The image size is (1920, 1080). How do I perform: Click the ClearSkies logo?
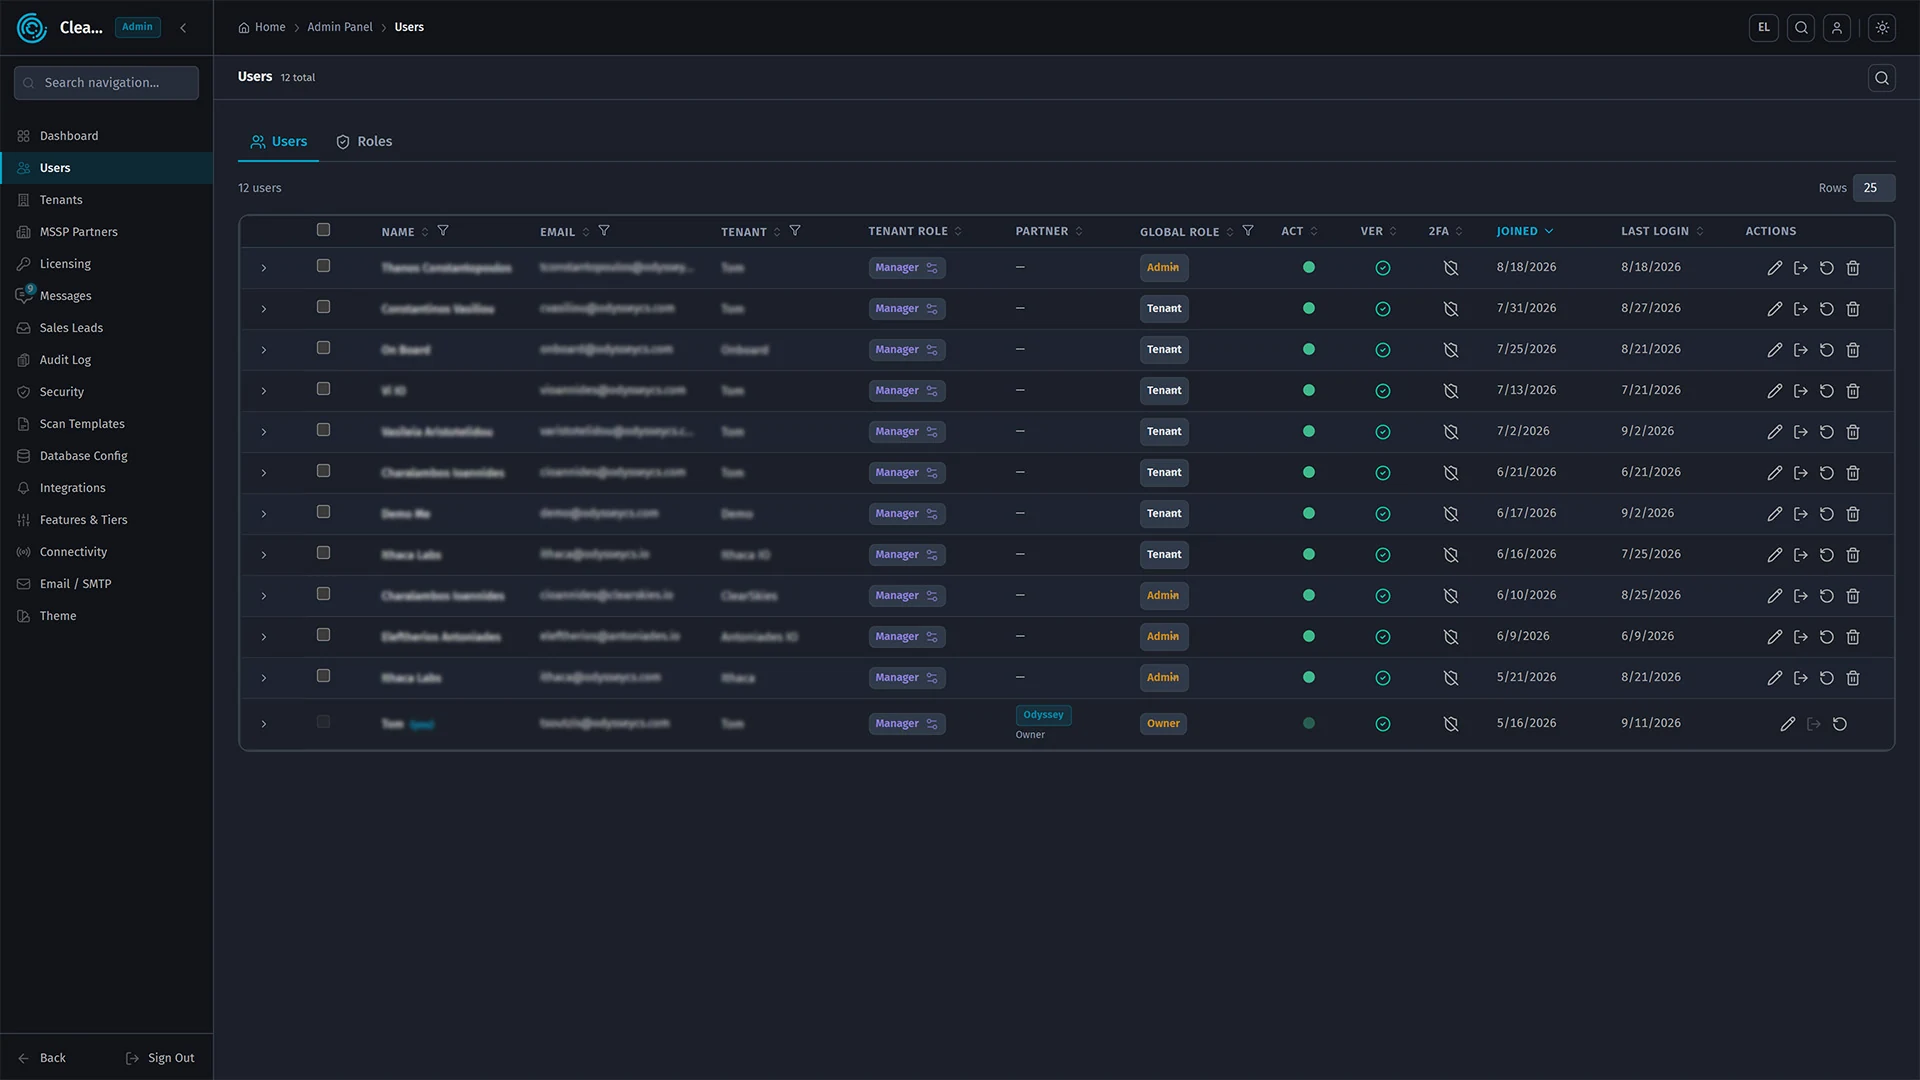tap(32, 28)
